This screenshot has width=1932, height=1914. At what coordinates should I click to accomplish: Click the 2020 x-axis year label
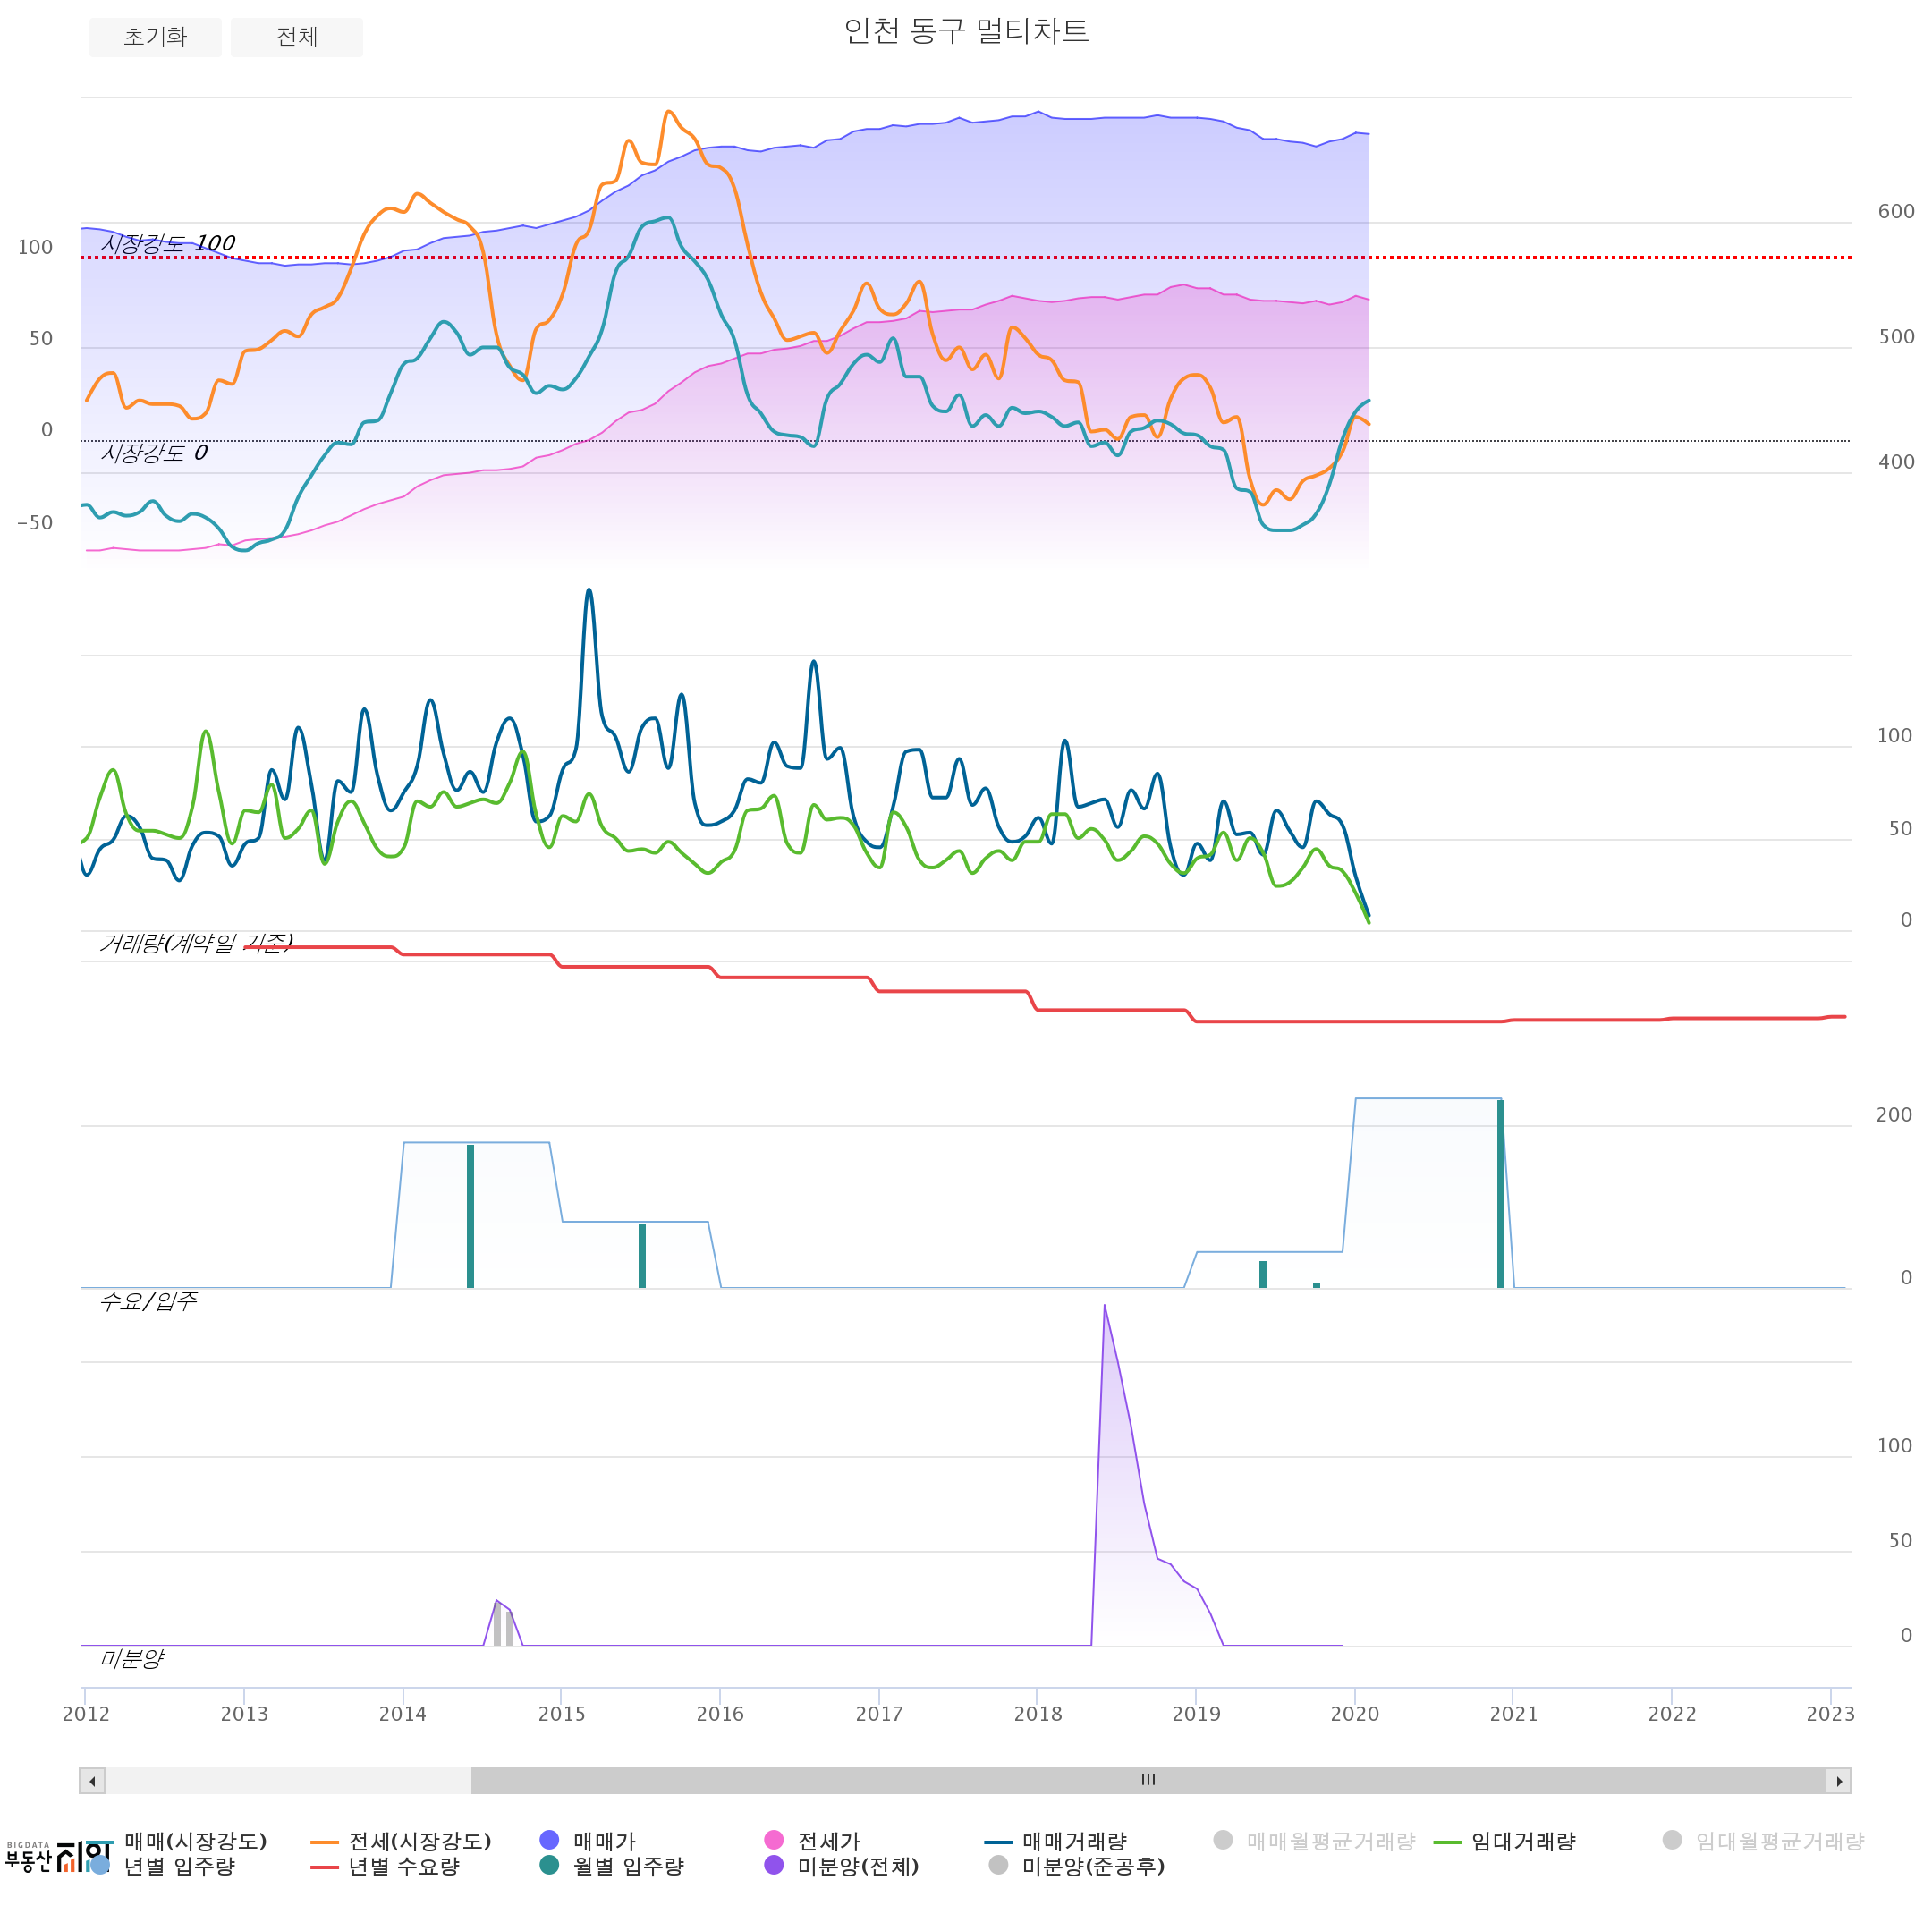pos(1355,1714)
